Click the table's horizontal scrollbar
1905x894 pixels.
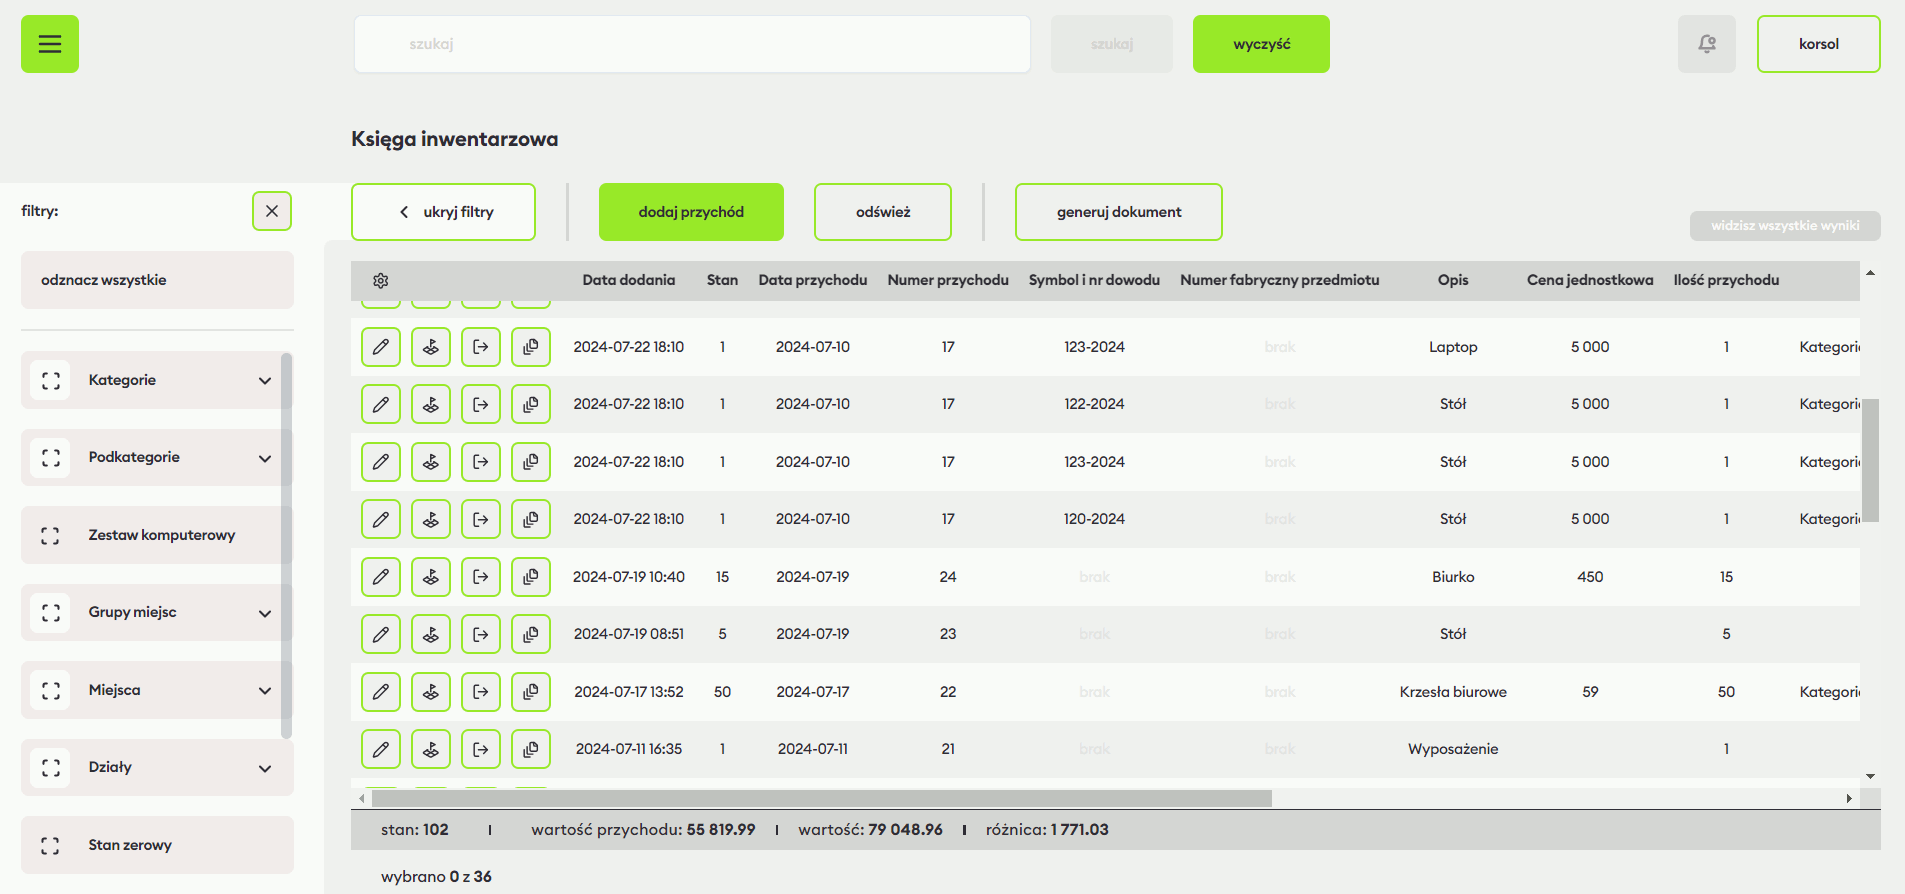820,798
